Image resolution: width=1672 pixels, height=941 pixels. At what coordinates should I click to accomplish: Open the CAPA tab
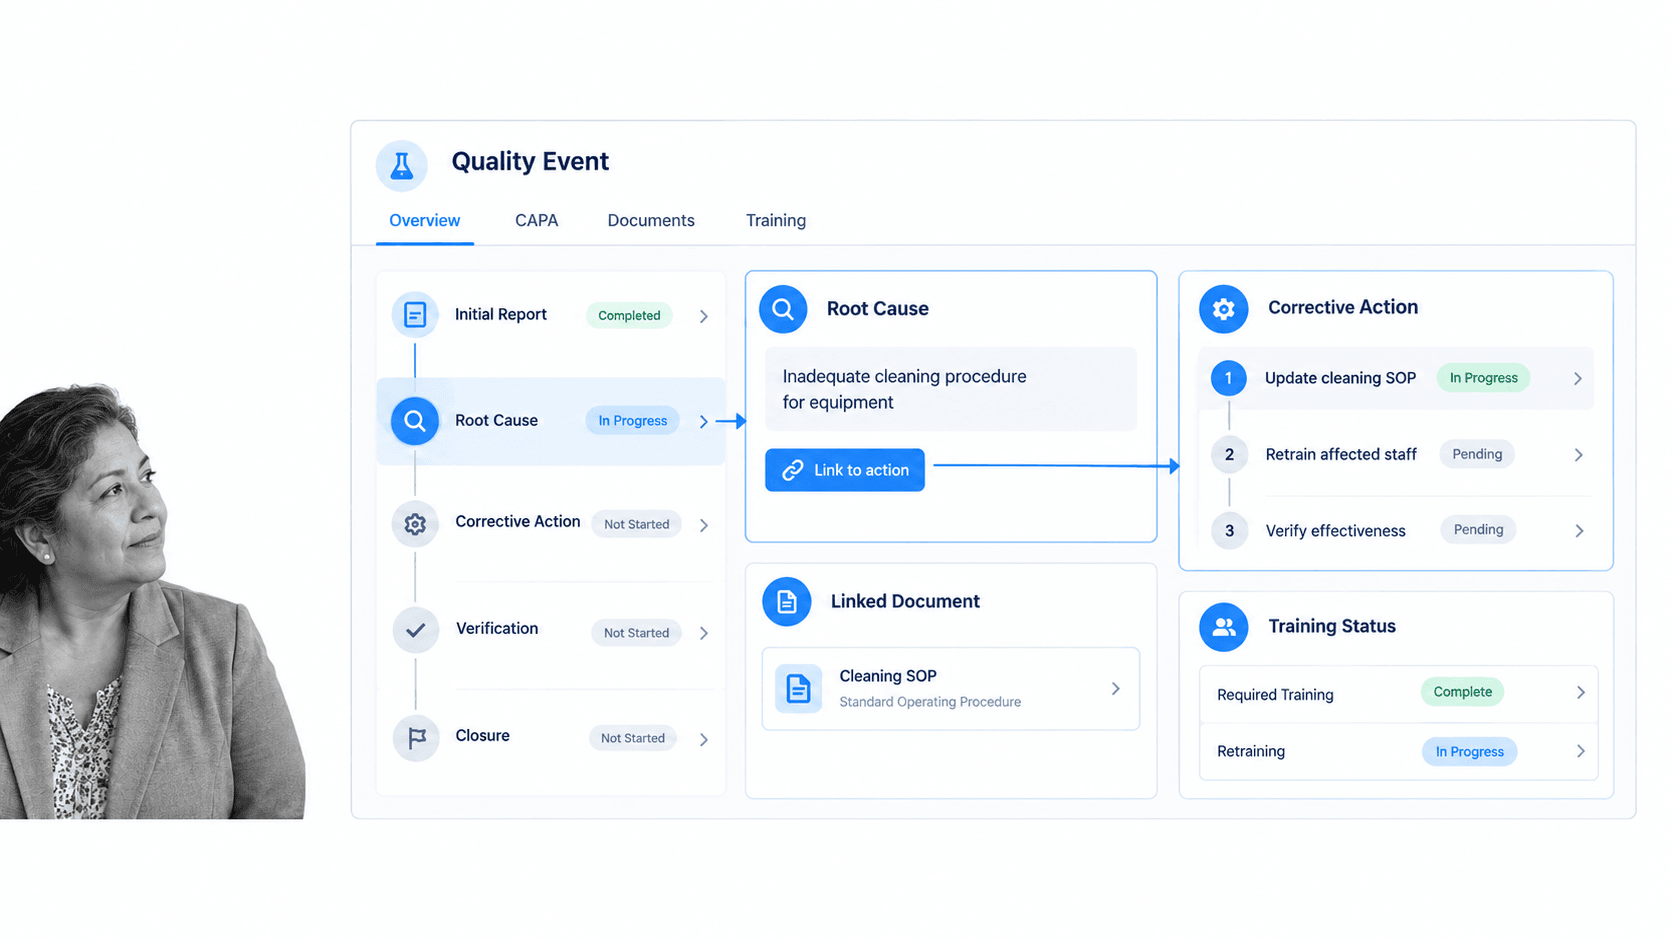[537, 221]
